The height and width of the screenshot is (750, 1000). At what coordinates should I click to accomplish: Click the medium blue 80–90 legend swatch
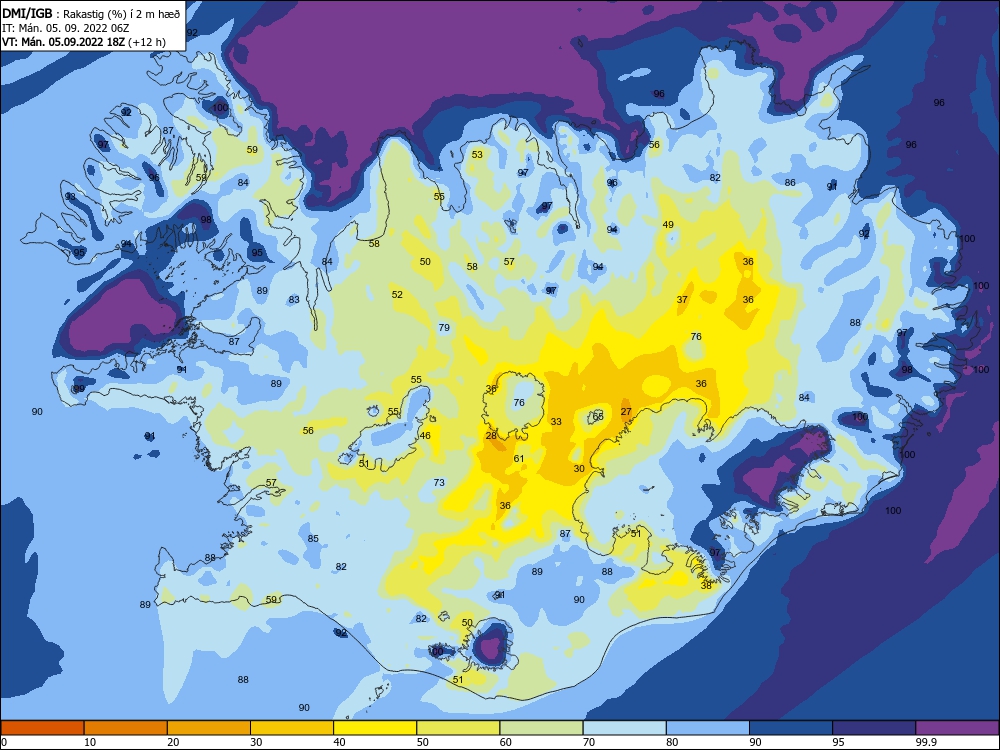tap(708, 728)
